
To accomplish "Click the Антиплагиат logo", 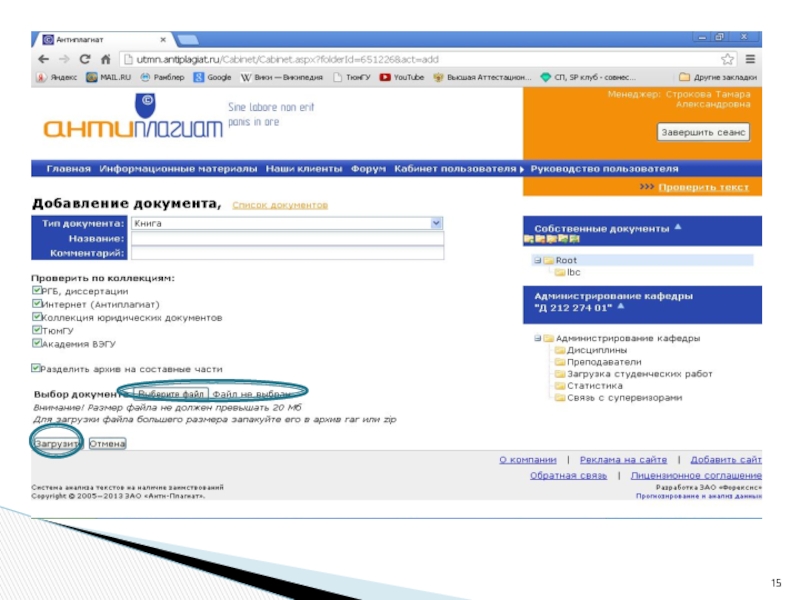I will (x=133, y=117).
